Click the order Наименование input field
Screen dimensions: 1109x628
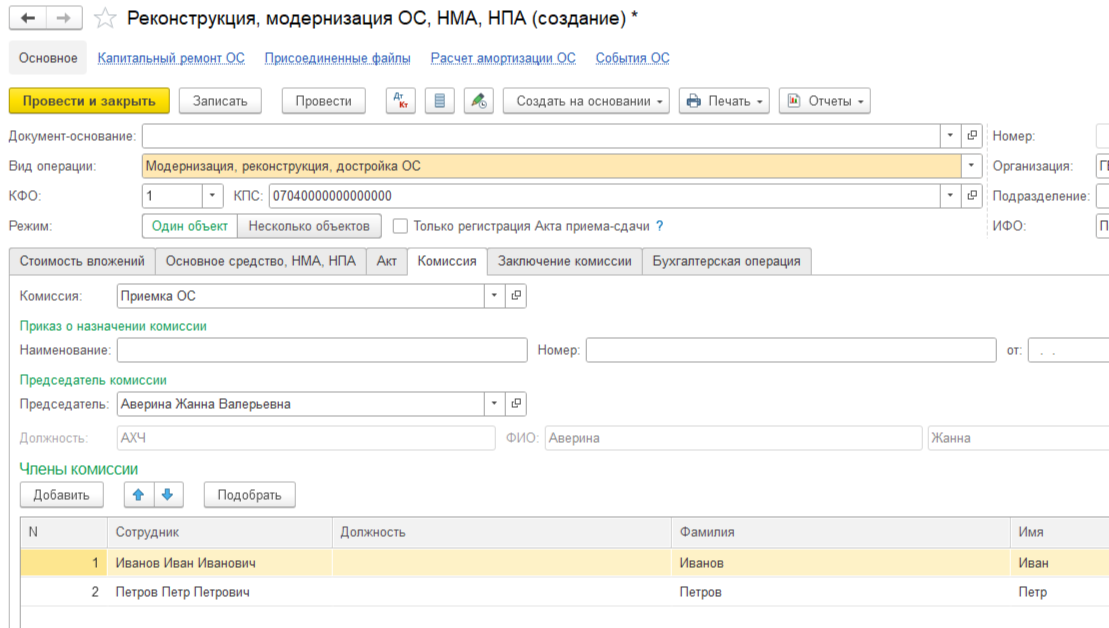(x=322, y=350)
